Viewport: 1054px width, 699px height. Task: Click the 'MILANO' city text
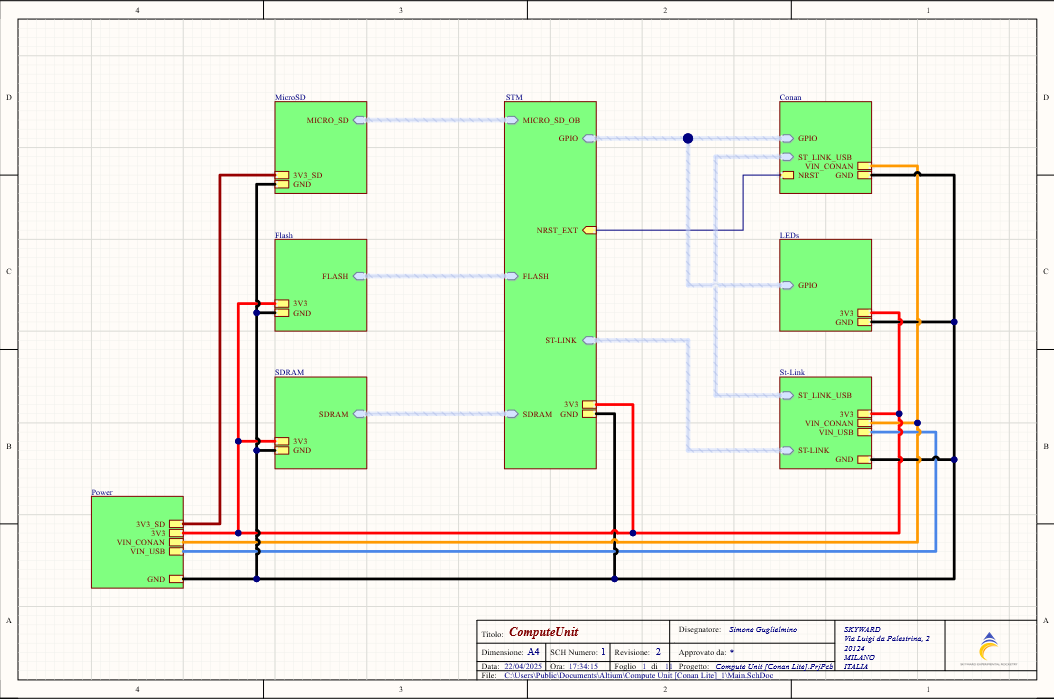(x=860, y=657)
